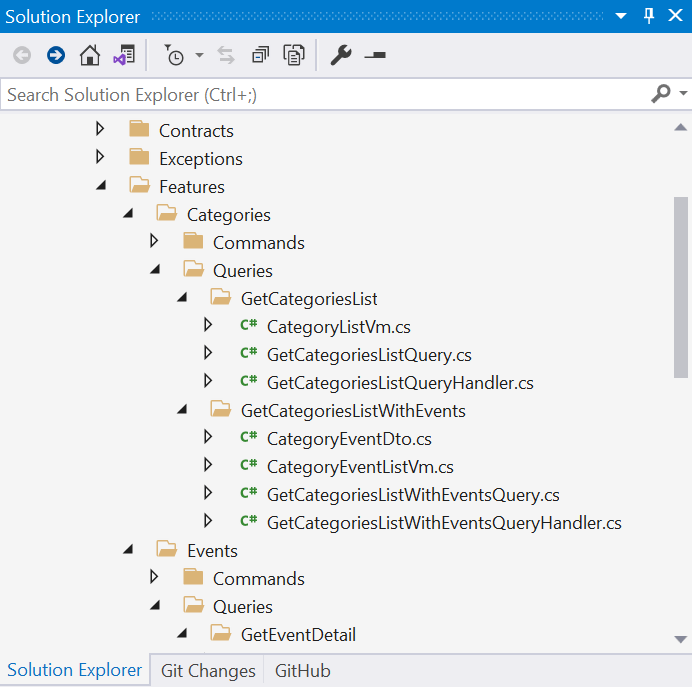This screenshot has width=692, height=687.
Task: Expand the GetCategoriesListWithEventsQuery.cs file arrow
Action: click(208, 493)
